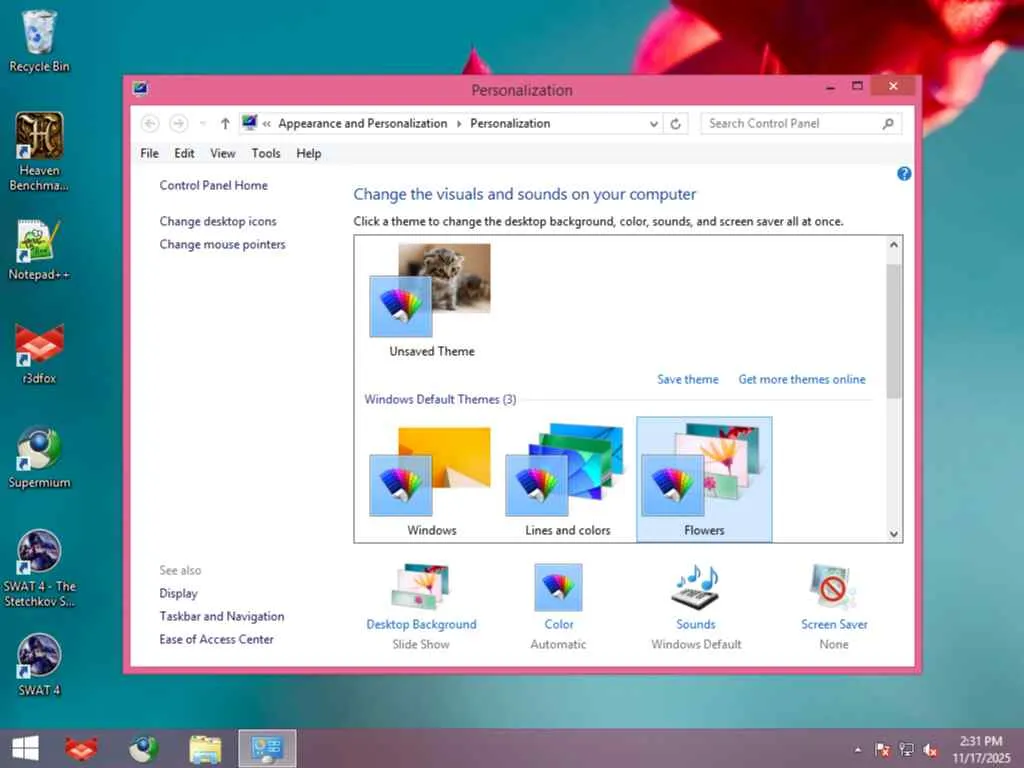Click the blue Help question mark icon
This screenshot has width=1024, height=768.
[904, 174]
